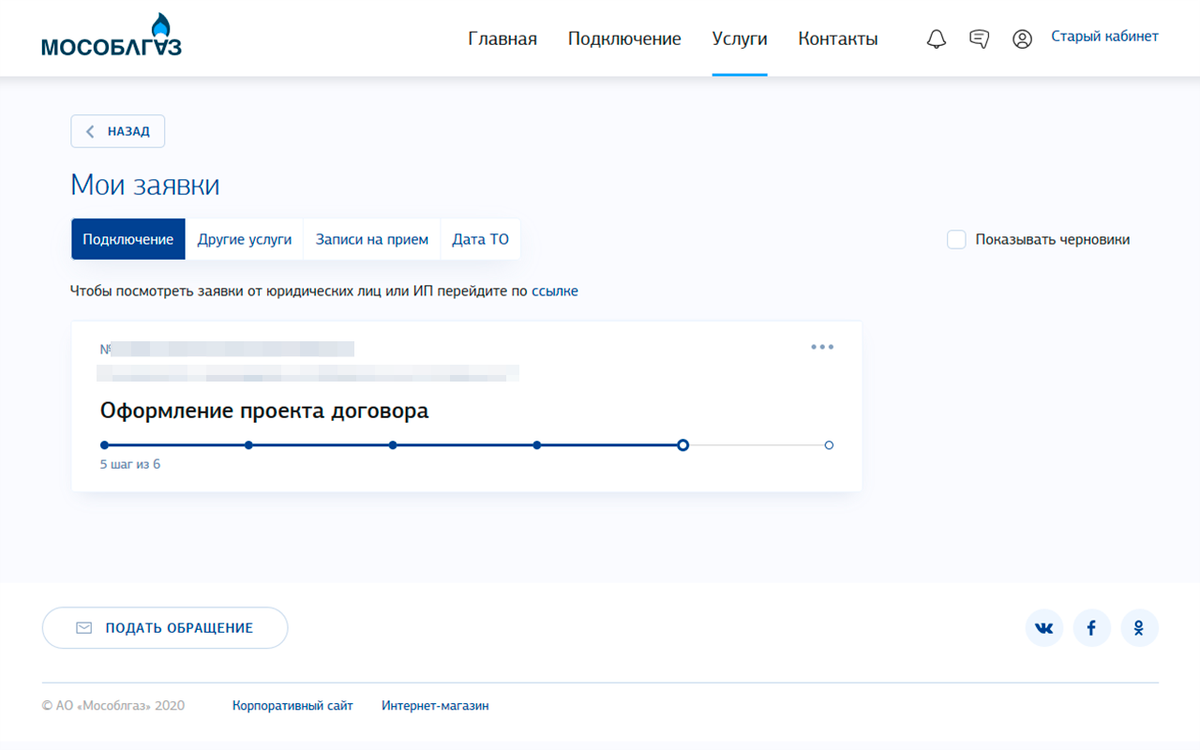Open the Odnoklassniki social icon
This screenshot has width=1200, height=750.
tap(1139, 628)
